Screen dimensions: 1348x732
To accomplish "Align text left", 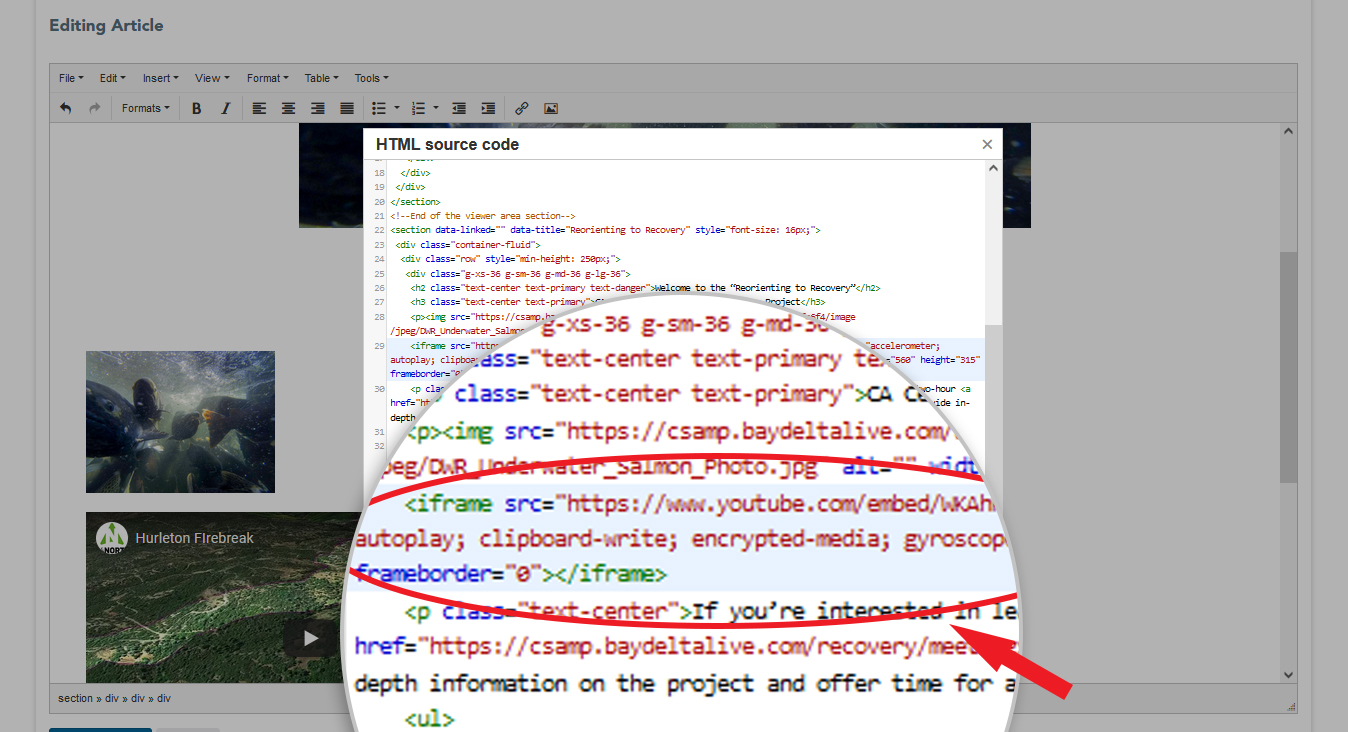I will [x=259, y=108].
